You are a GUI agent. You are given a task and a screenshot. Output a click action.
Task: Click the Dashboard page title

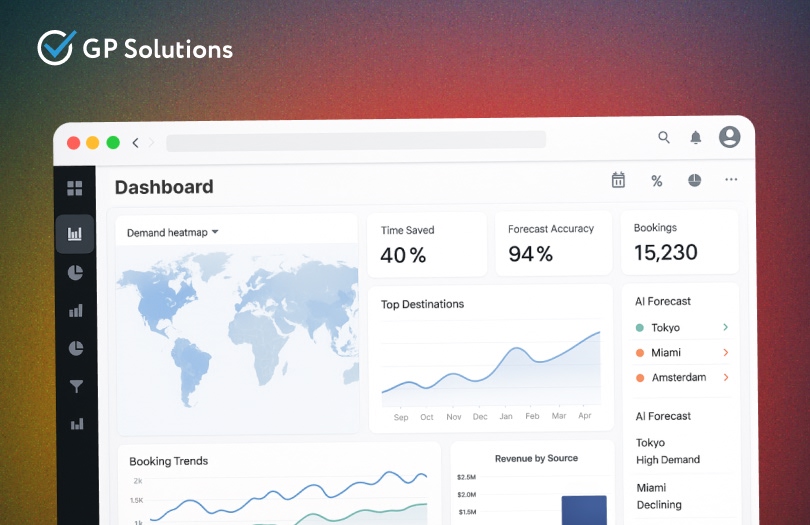coord(164,187)
